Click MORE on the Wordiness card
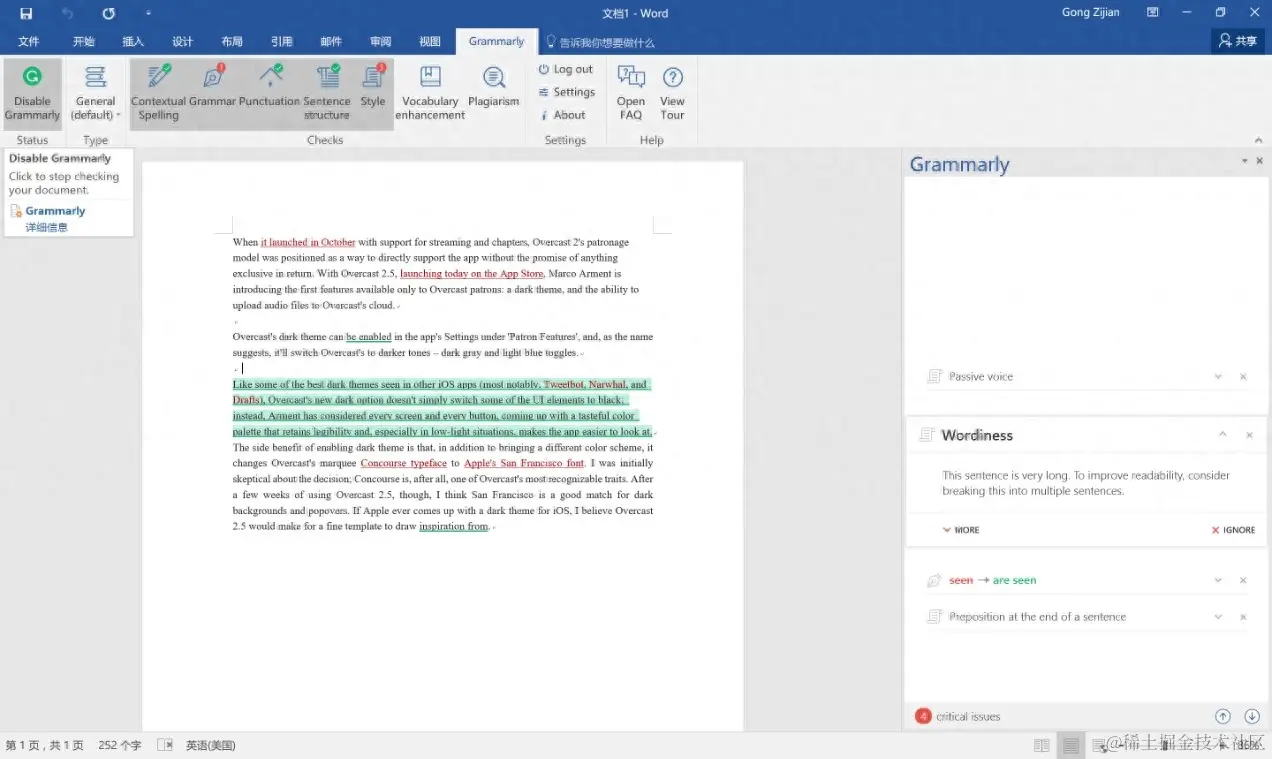Screen dimensions: 1272x759 point(961,530)
